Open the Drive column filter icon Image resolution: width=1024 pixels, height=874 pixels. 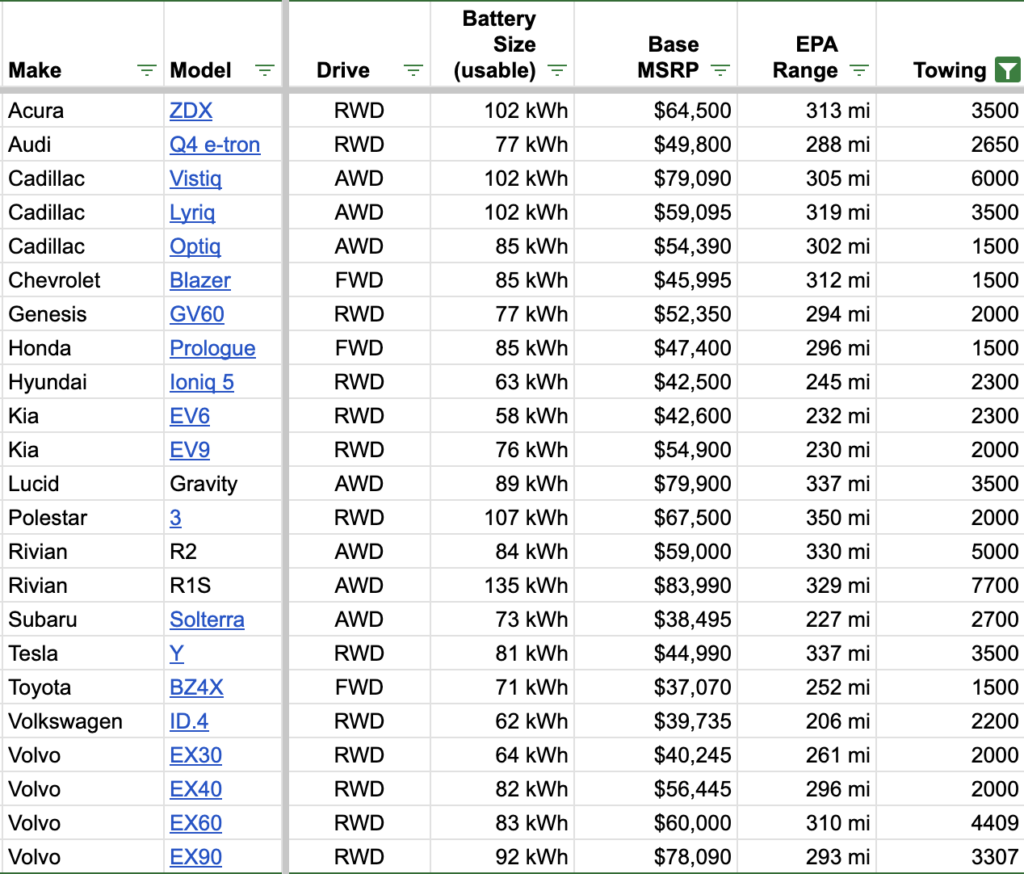coord(413,70)
